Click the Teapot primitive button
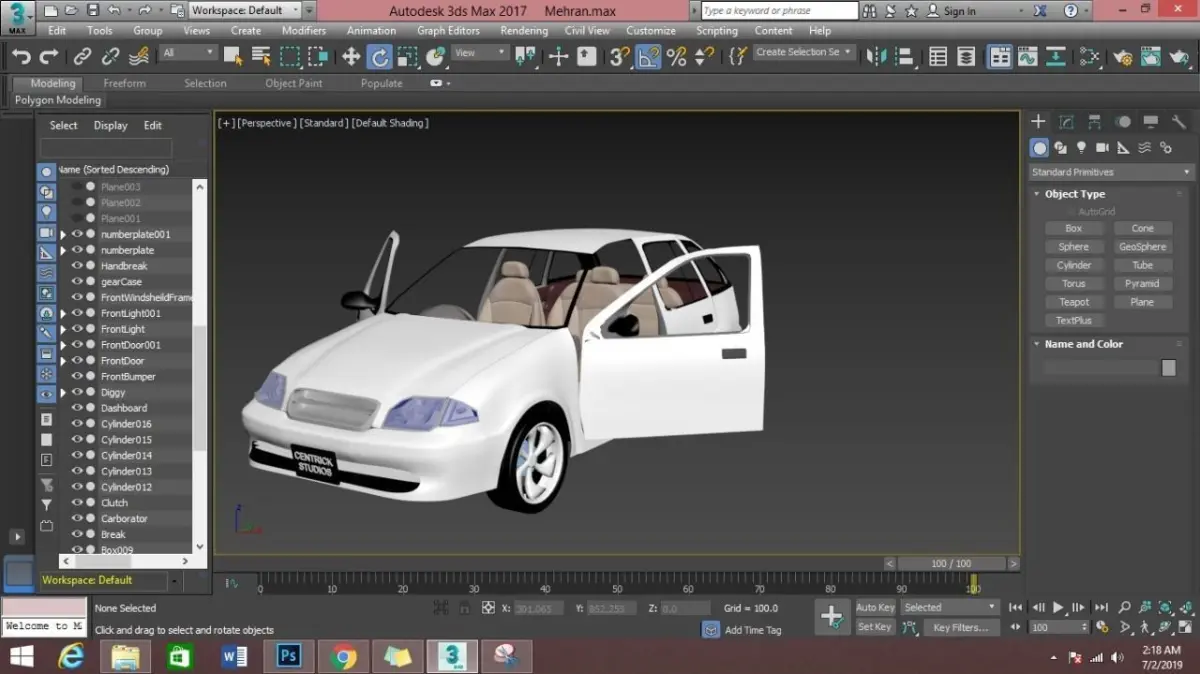Screen dimensions: 1200x674 coord(1074,302)
